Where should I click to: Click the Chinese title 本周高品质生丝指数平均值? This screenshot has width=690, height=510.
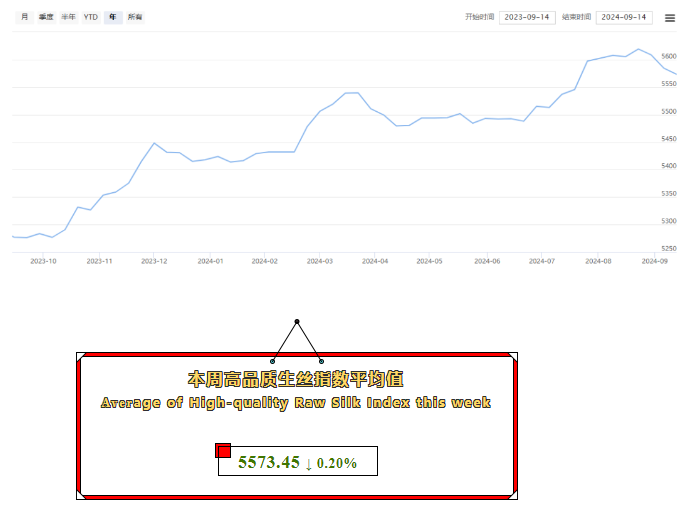click(x=296, y=380)
